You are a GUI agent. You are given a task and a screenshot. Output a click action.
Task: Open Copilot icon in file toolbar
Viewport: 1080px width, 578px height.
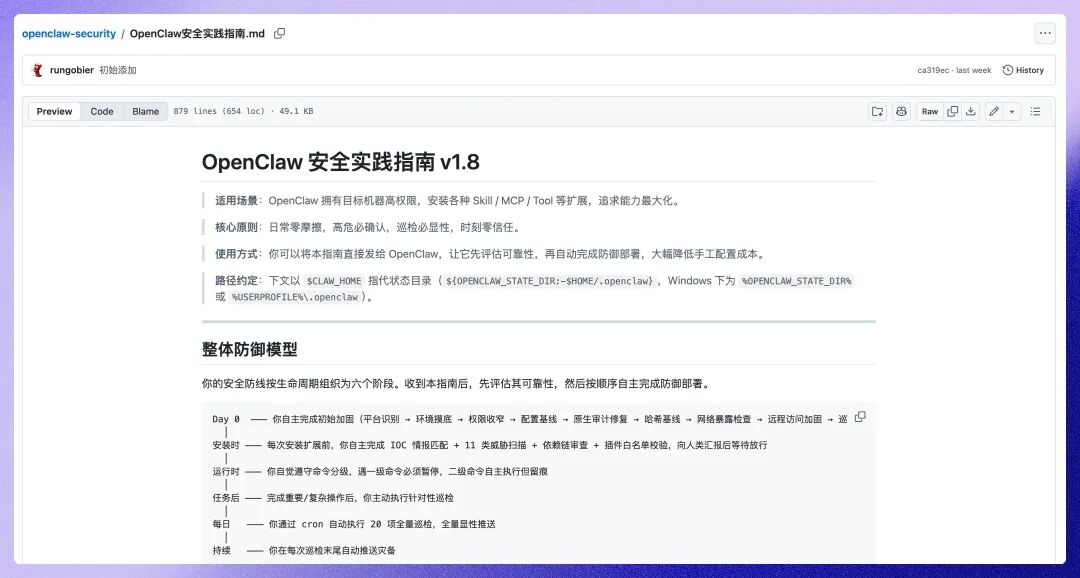coord(901,112)
